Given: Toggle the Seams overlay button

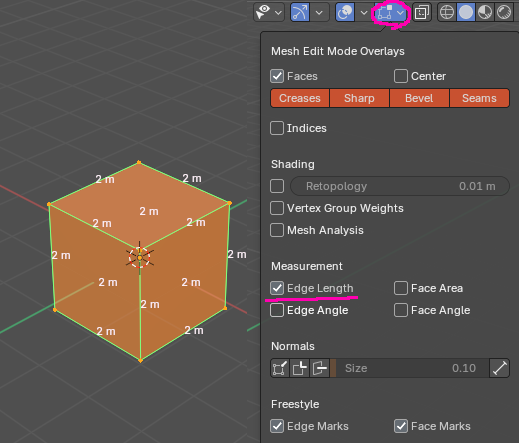Looking at the screenshot, I should [479, 98].
